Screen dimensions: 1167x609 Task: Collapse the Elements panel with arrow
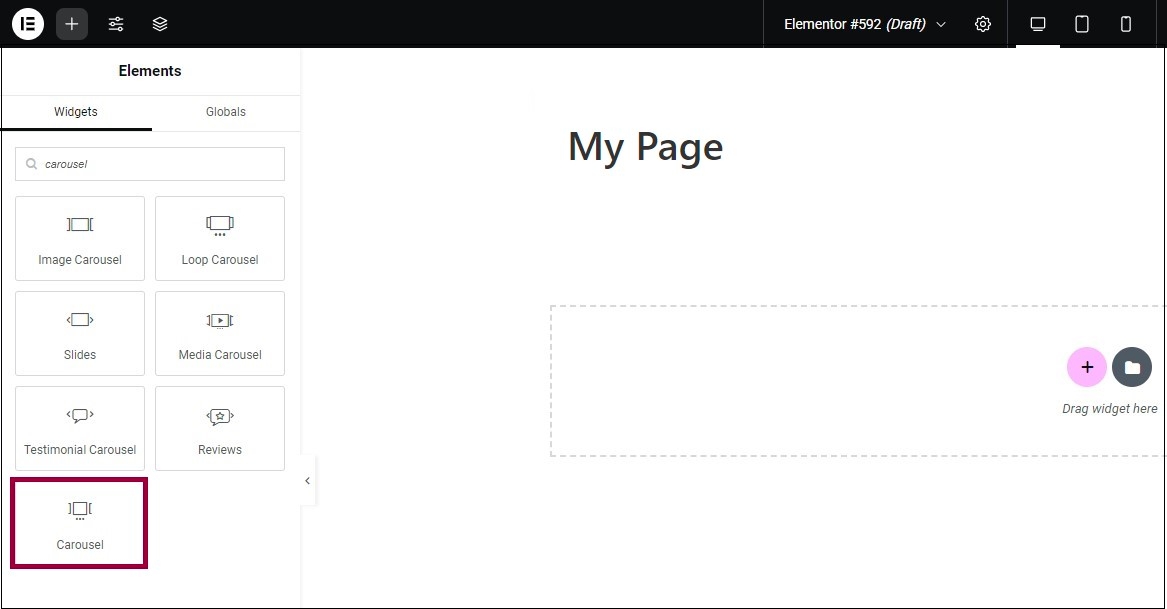click(x=307, y=481)
